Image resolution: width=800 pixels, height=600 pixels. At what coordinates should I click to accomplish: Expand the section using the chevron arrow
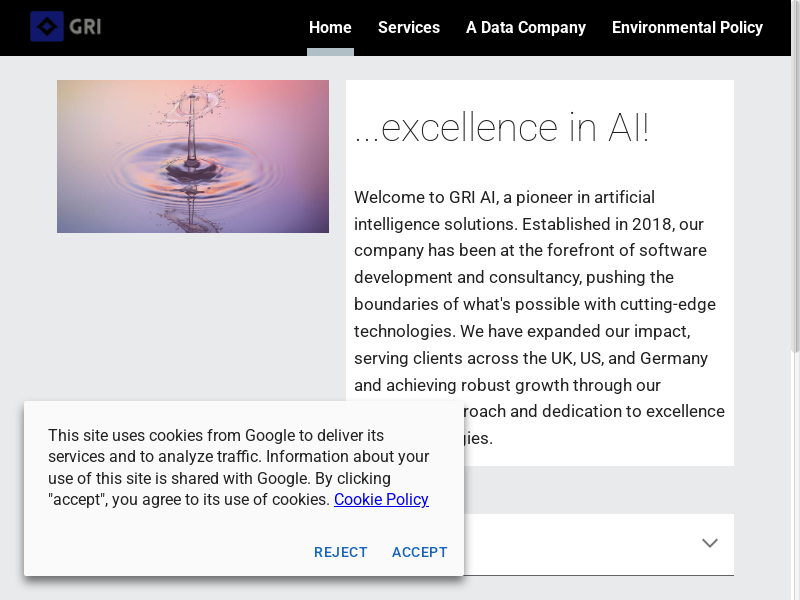[710, 543]
